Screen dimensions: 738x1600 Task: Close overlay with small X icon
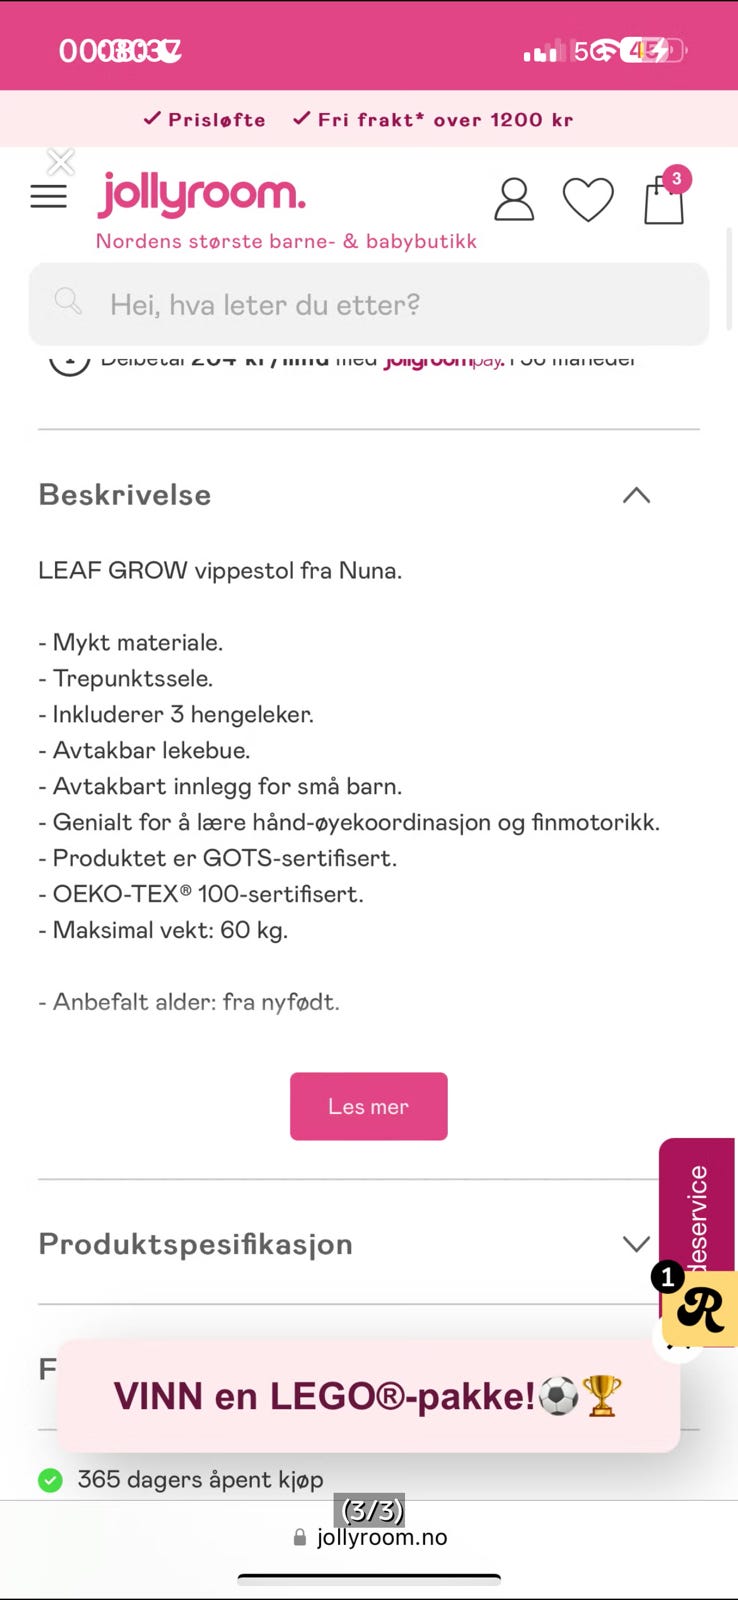click(x=61, y=161)
